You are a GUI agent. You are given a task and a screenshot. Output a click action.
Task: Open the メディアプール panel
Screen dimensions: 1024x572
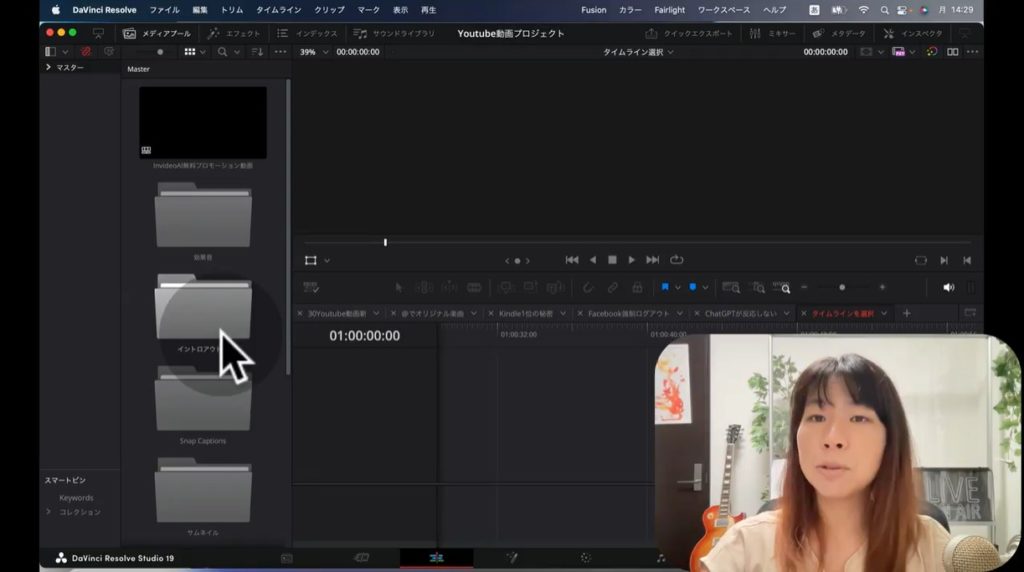click(157, 33)
